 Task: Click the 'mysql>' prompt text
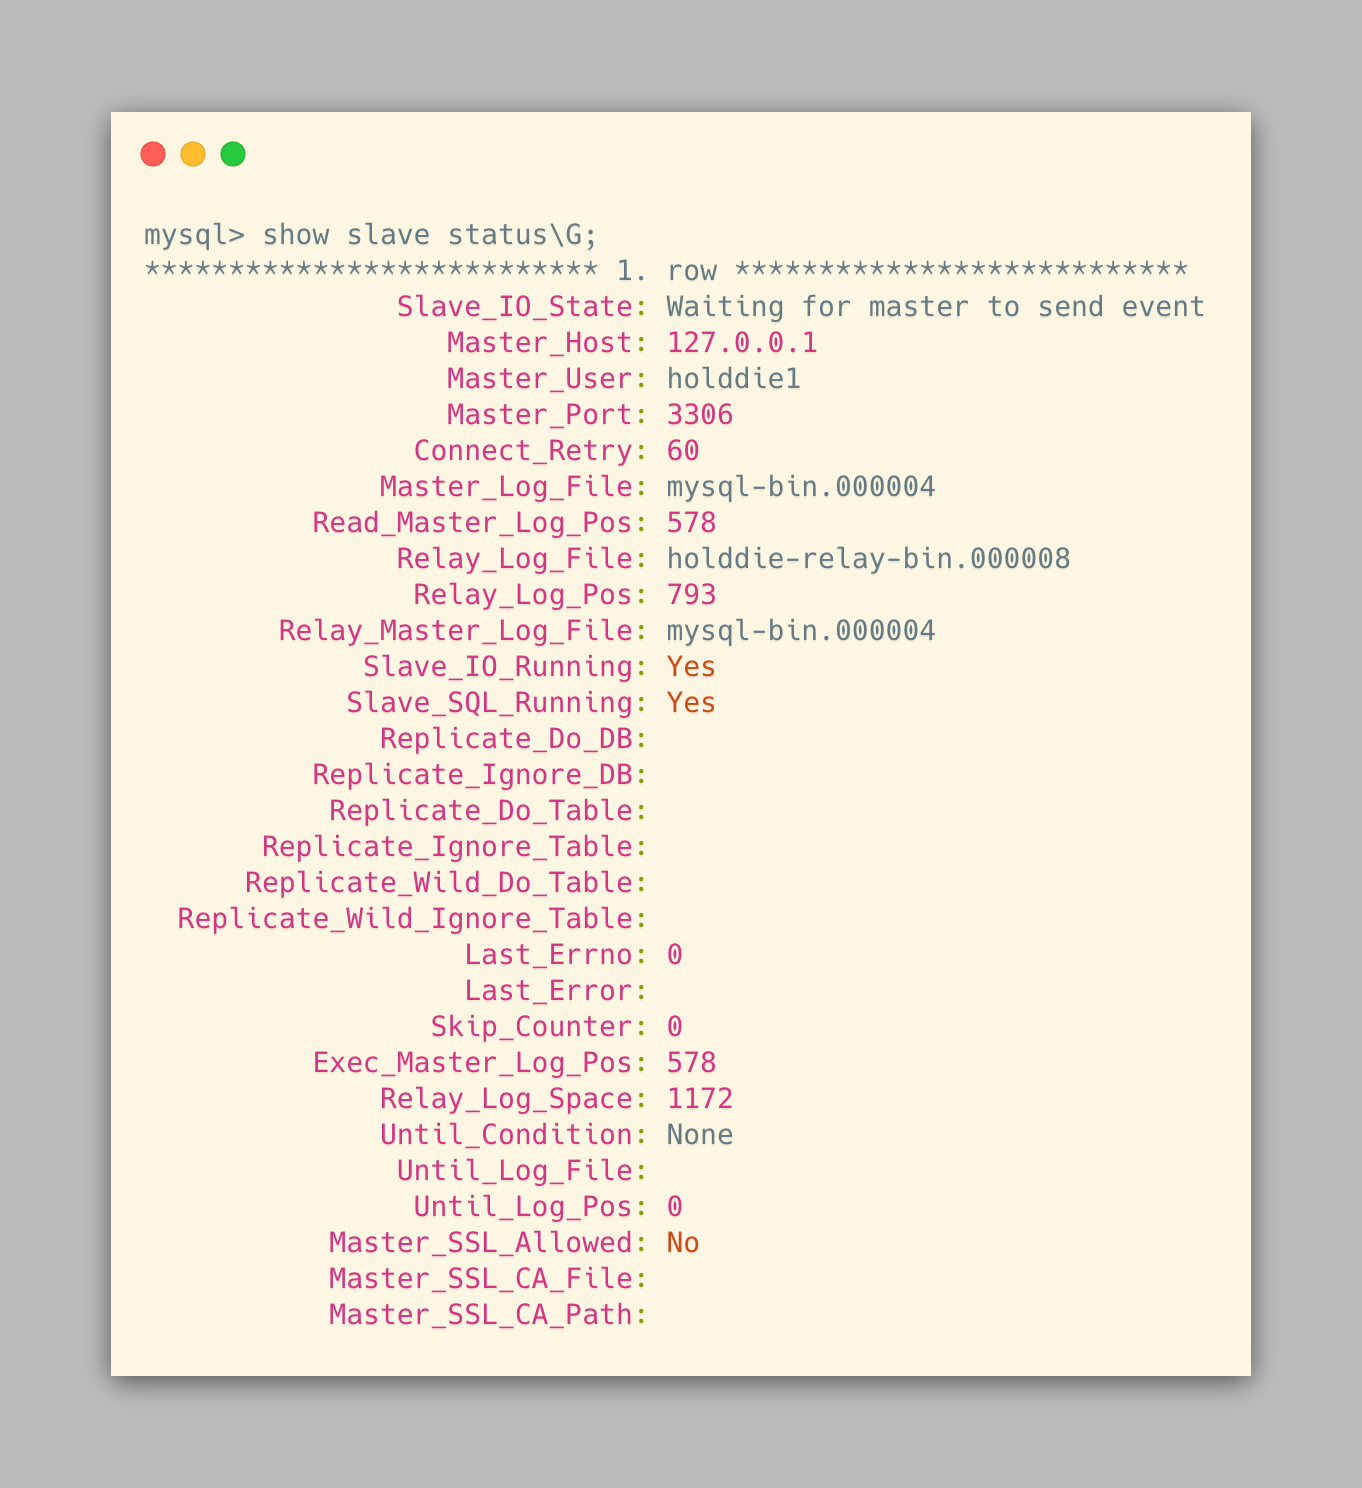tap(194, 235)
